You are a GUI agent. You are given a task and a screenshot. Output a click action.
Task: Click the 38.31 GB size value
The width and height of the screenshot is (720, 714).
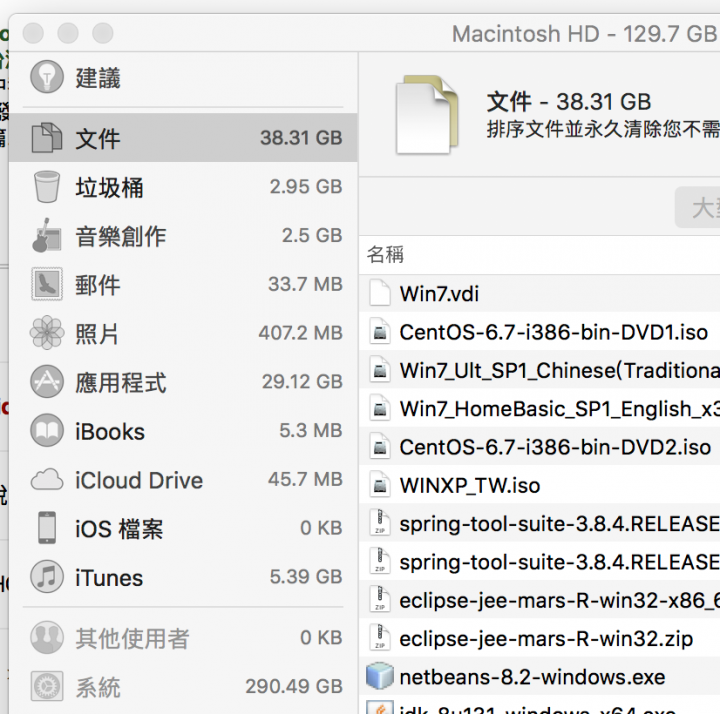(301, 138)
